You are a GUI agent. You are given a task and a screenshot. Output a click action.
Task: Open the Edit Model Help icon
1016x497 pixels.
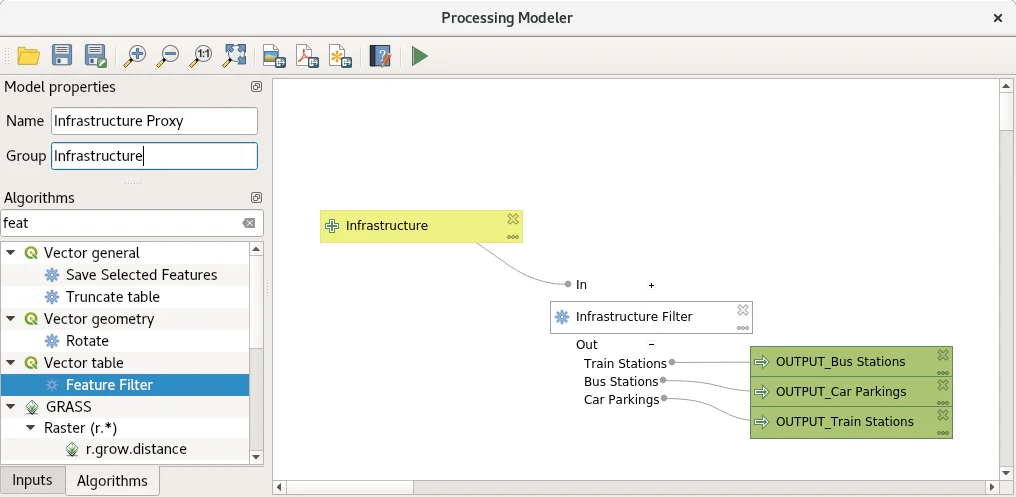pos(379,56)
